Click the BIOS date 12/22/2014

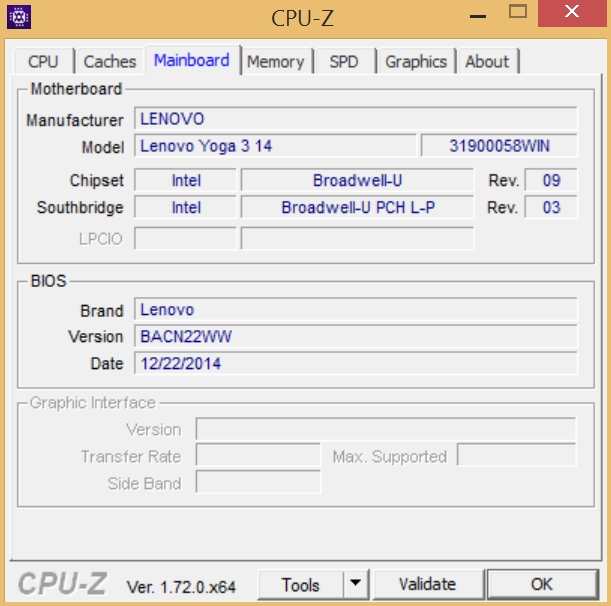pos(355,363)
